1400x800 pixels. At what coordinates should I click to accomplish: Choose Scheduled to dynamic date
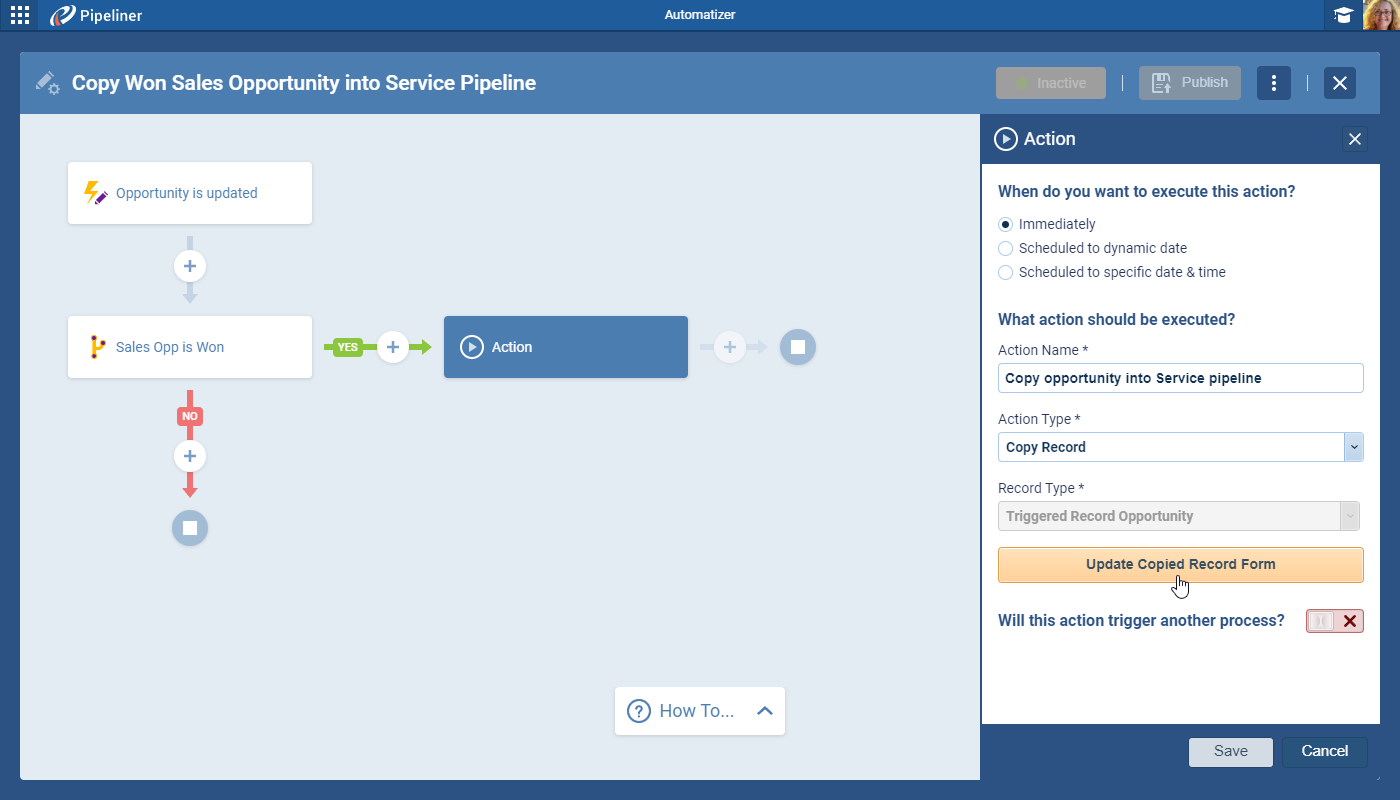pyautogui.click(x=1006, y=248)
